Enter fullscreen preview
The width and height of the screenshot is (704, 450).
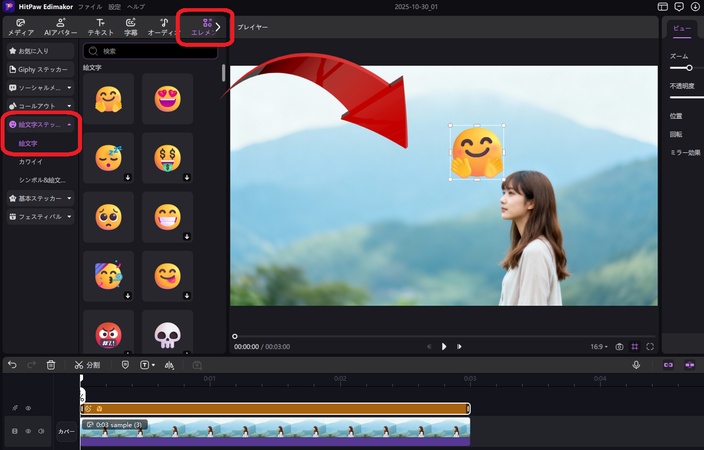(650, 346)
